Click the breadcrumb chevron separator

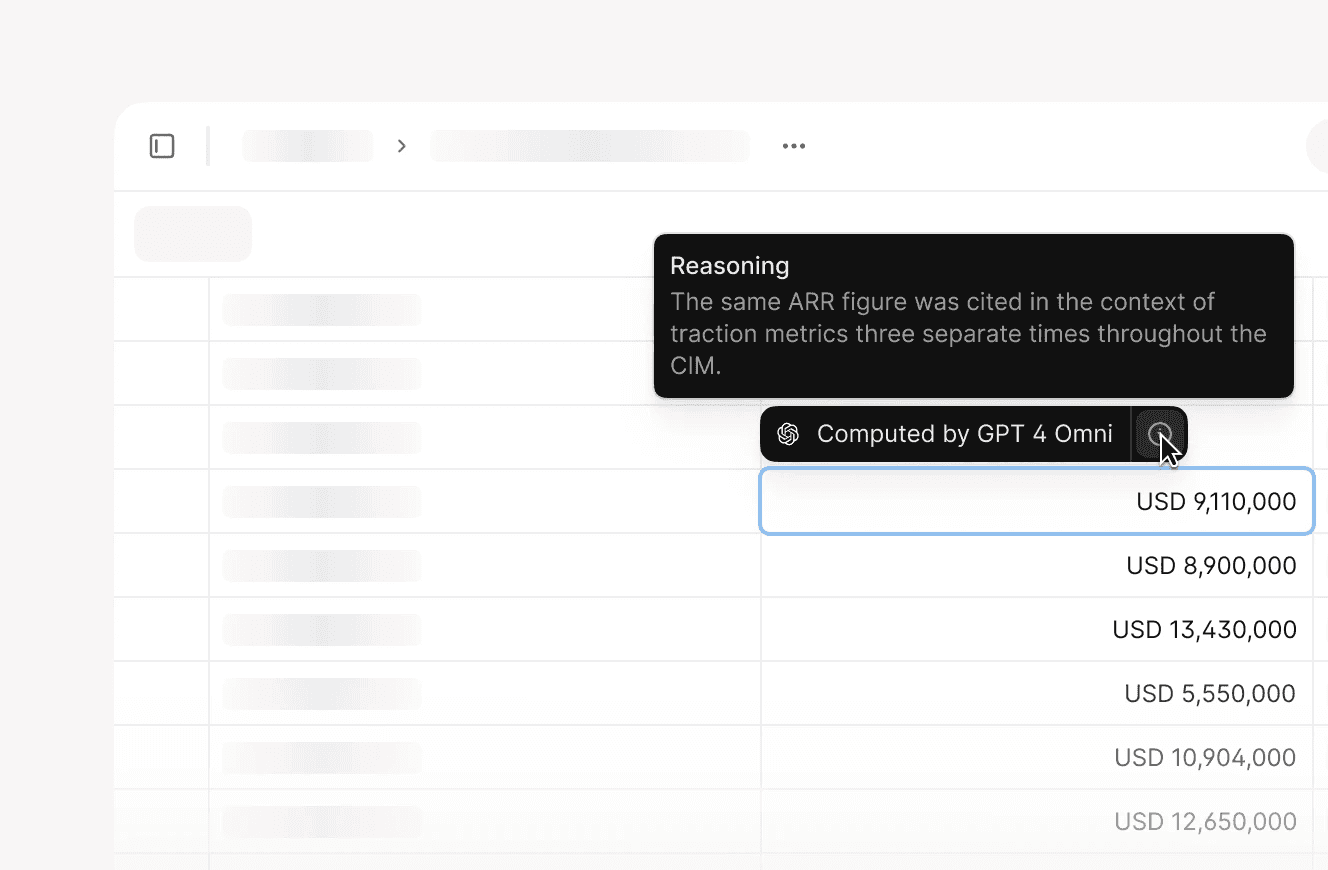pyautogui.click(x=402, y=146)
